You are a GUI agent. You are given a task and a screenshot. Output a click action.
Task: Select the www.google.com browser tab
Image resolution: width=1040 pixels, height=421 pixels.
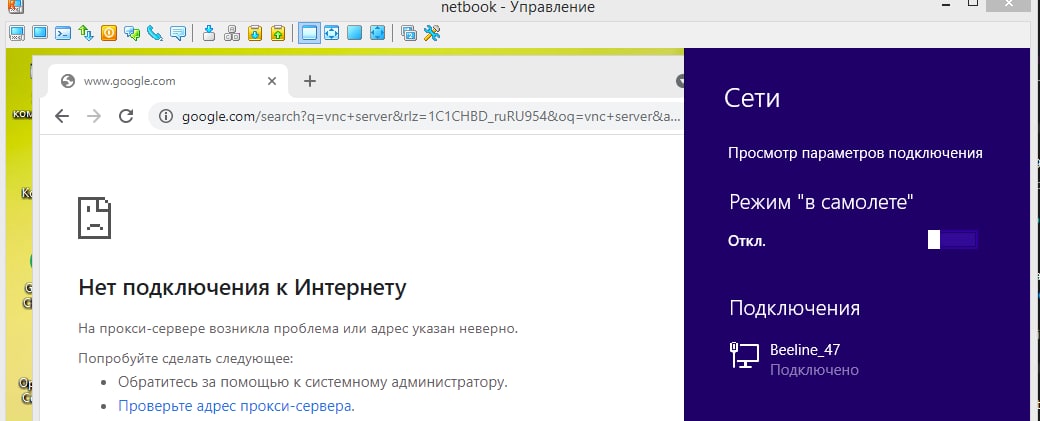168,81
